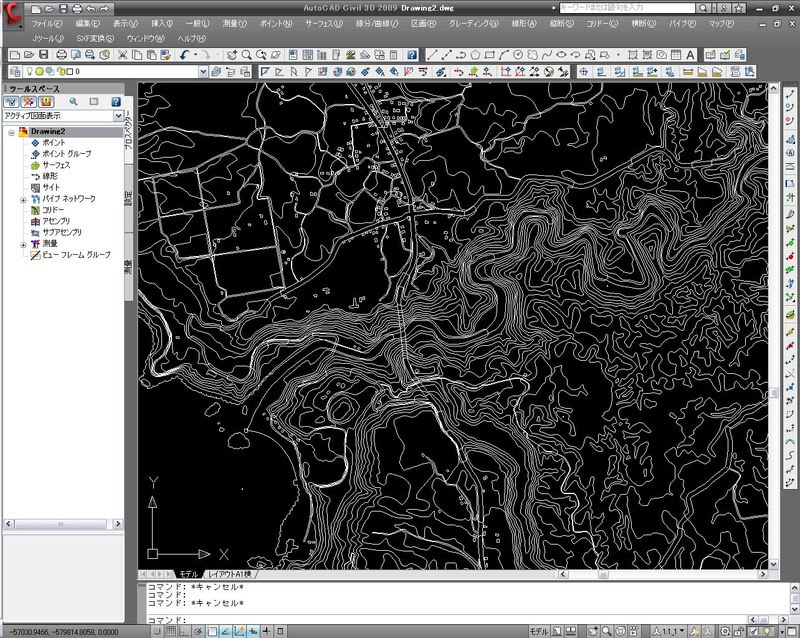Switch to the レイアウトA1横 layout tab
The width and height of the screenshot is (800, 638).
[x=230, y=574]
